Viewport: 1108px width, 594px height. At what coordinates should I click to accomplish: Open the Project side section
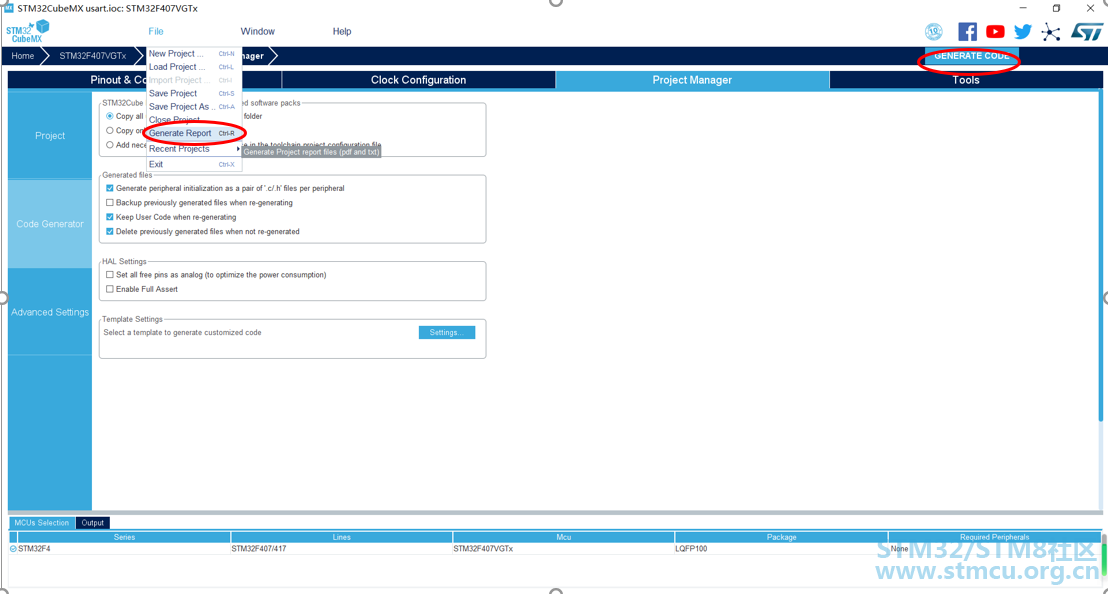pyautogui.click(x=49, y=136)
